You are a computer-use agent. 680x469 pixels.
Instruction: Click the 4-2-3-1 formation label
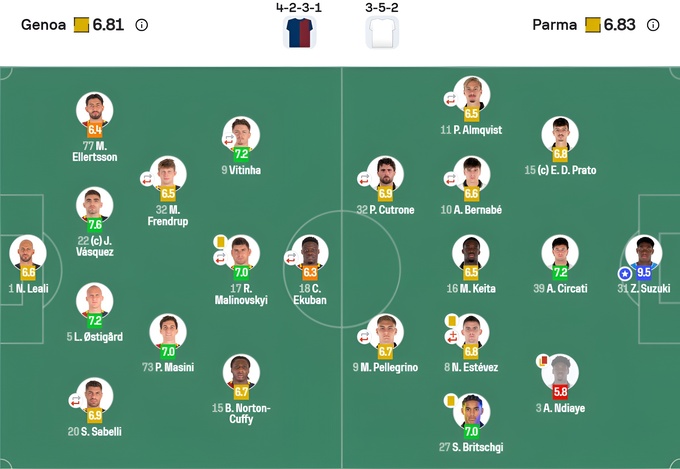click(299, 7)
